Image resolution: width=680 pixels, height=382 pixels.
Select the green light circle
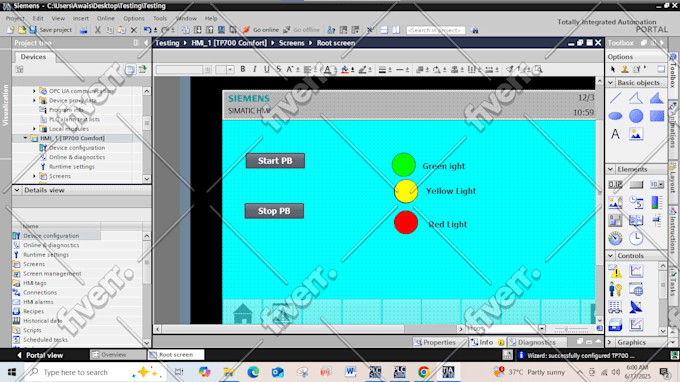tap(404, 165)
